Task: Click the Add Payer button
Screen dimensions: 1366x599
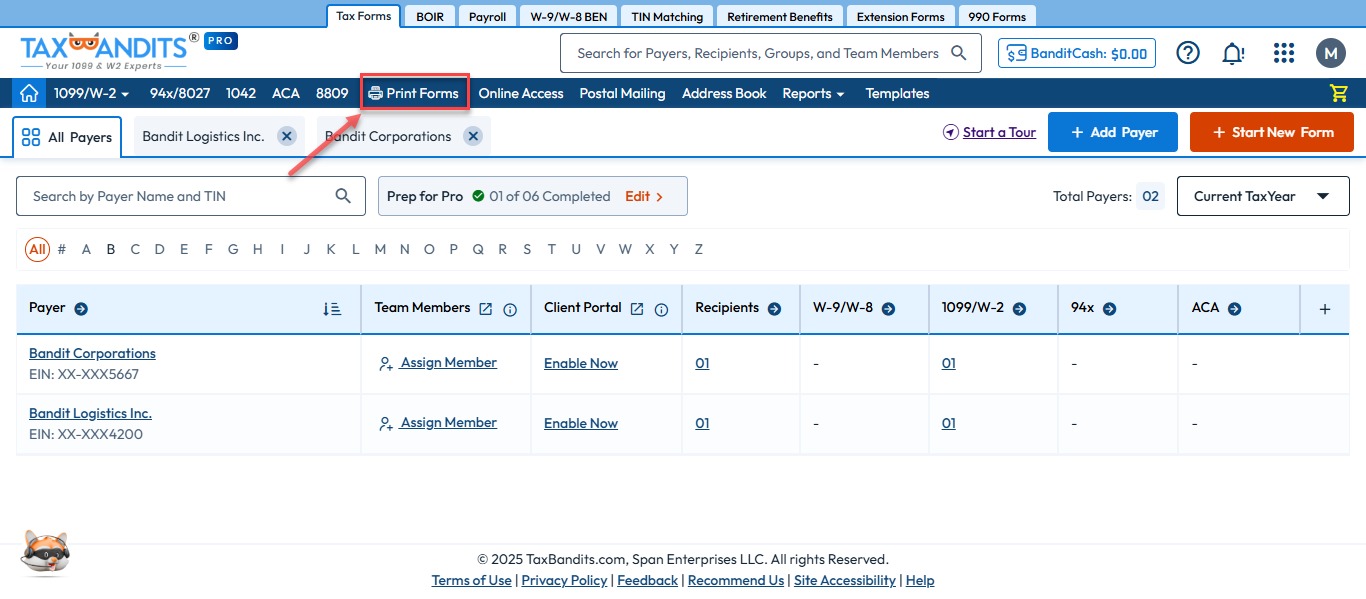Action: (x=1113, y=132)
